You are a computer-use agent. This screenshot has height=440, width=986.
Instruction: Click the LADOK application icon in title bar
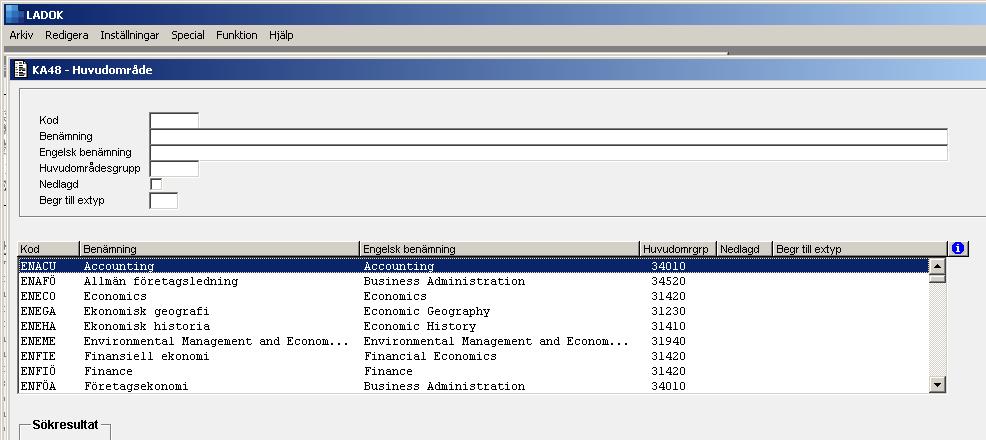pyautogui.click(x=13, y=14)
